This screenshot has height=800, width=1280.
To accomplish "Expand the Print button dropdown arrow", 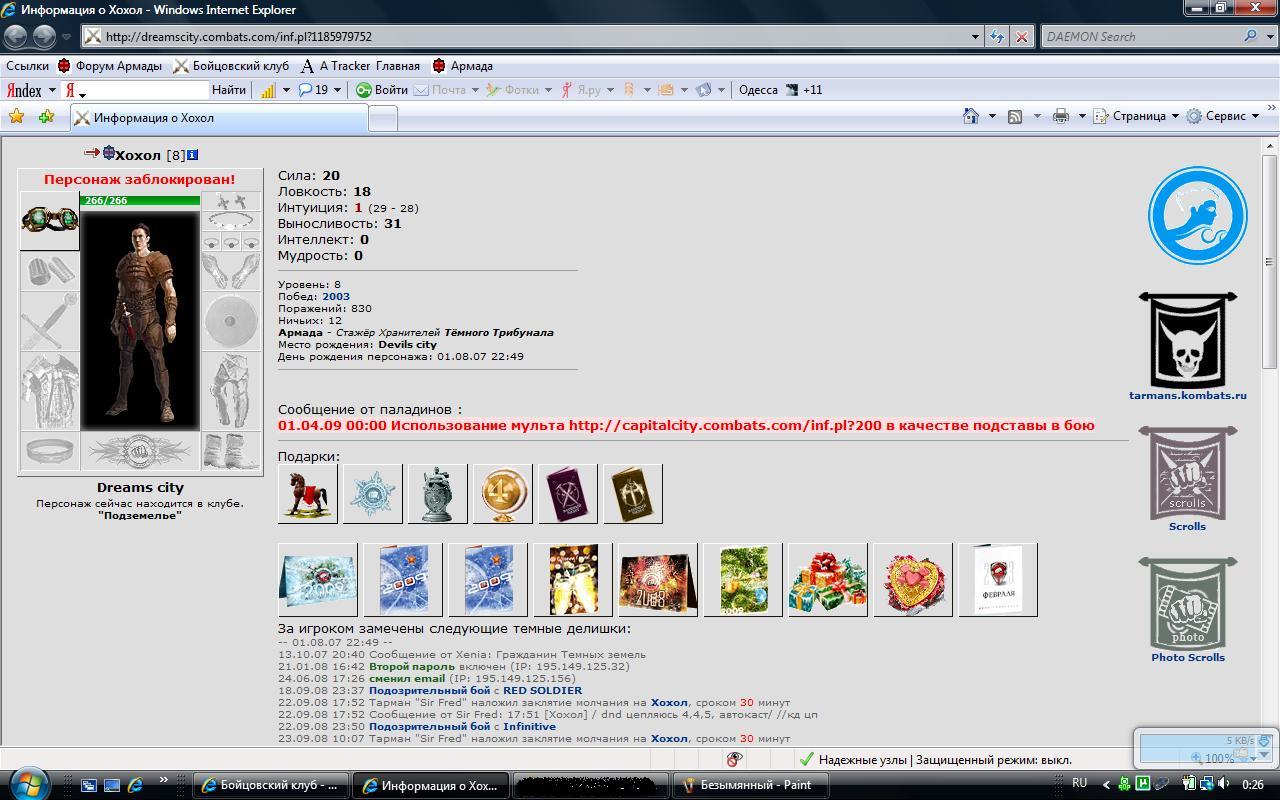I will pyautogui.click(x=1082, y=116).
